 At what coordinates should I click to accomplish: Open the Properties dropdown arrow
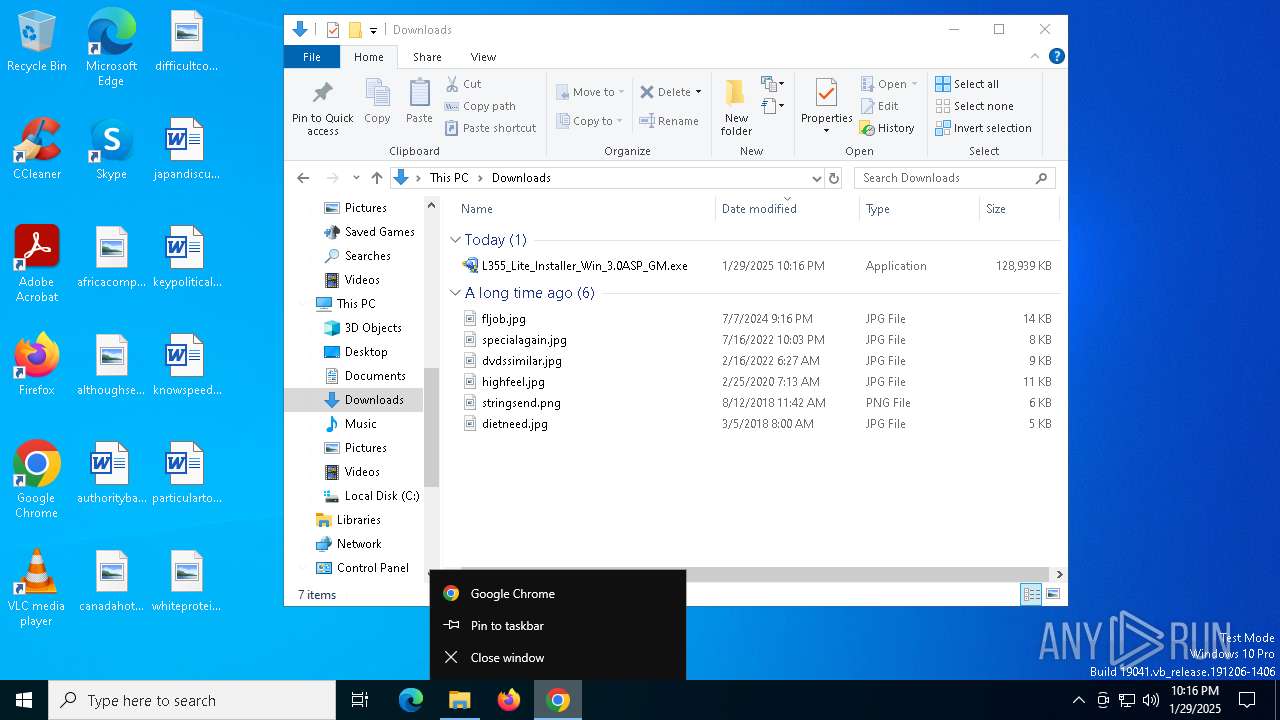(826, 131)
